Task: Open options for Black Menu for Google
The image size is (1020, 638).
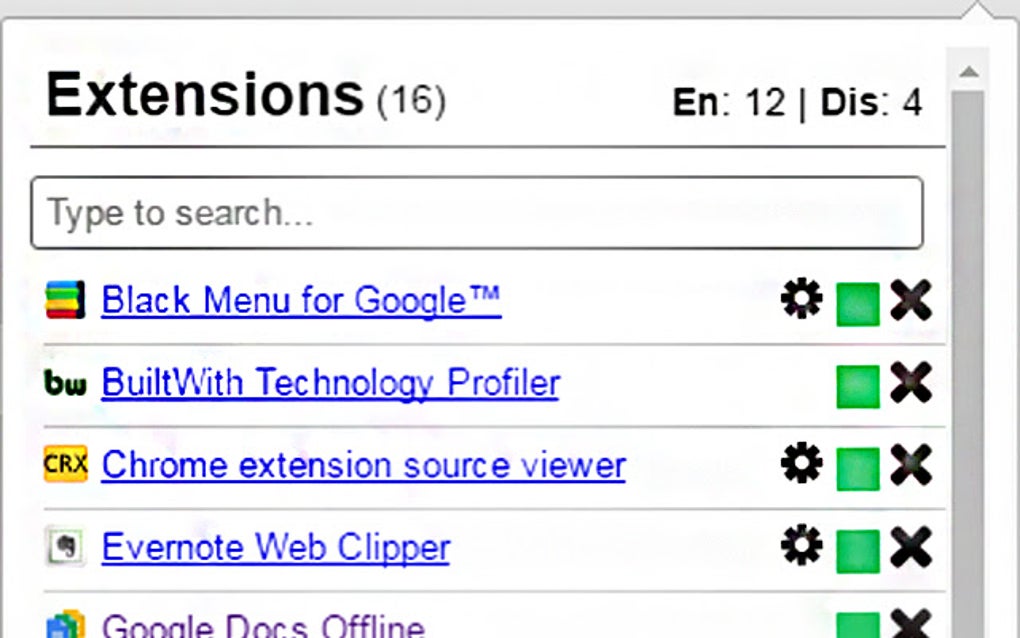Action: [801, 299]
